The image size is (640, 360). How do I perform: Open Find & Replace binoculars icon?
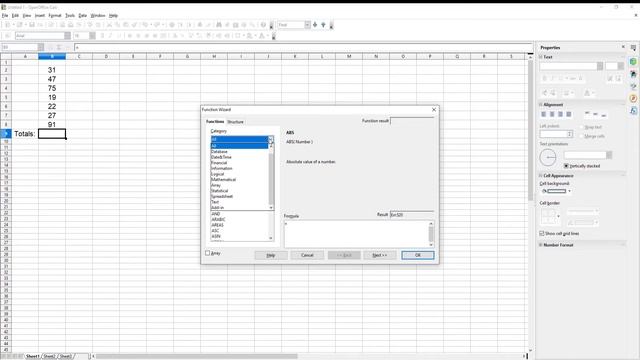(x=219, y=25)
